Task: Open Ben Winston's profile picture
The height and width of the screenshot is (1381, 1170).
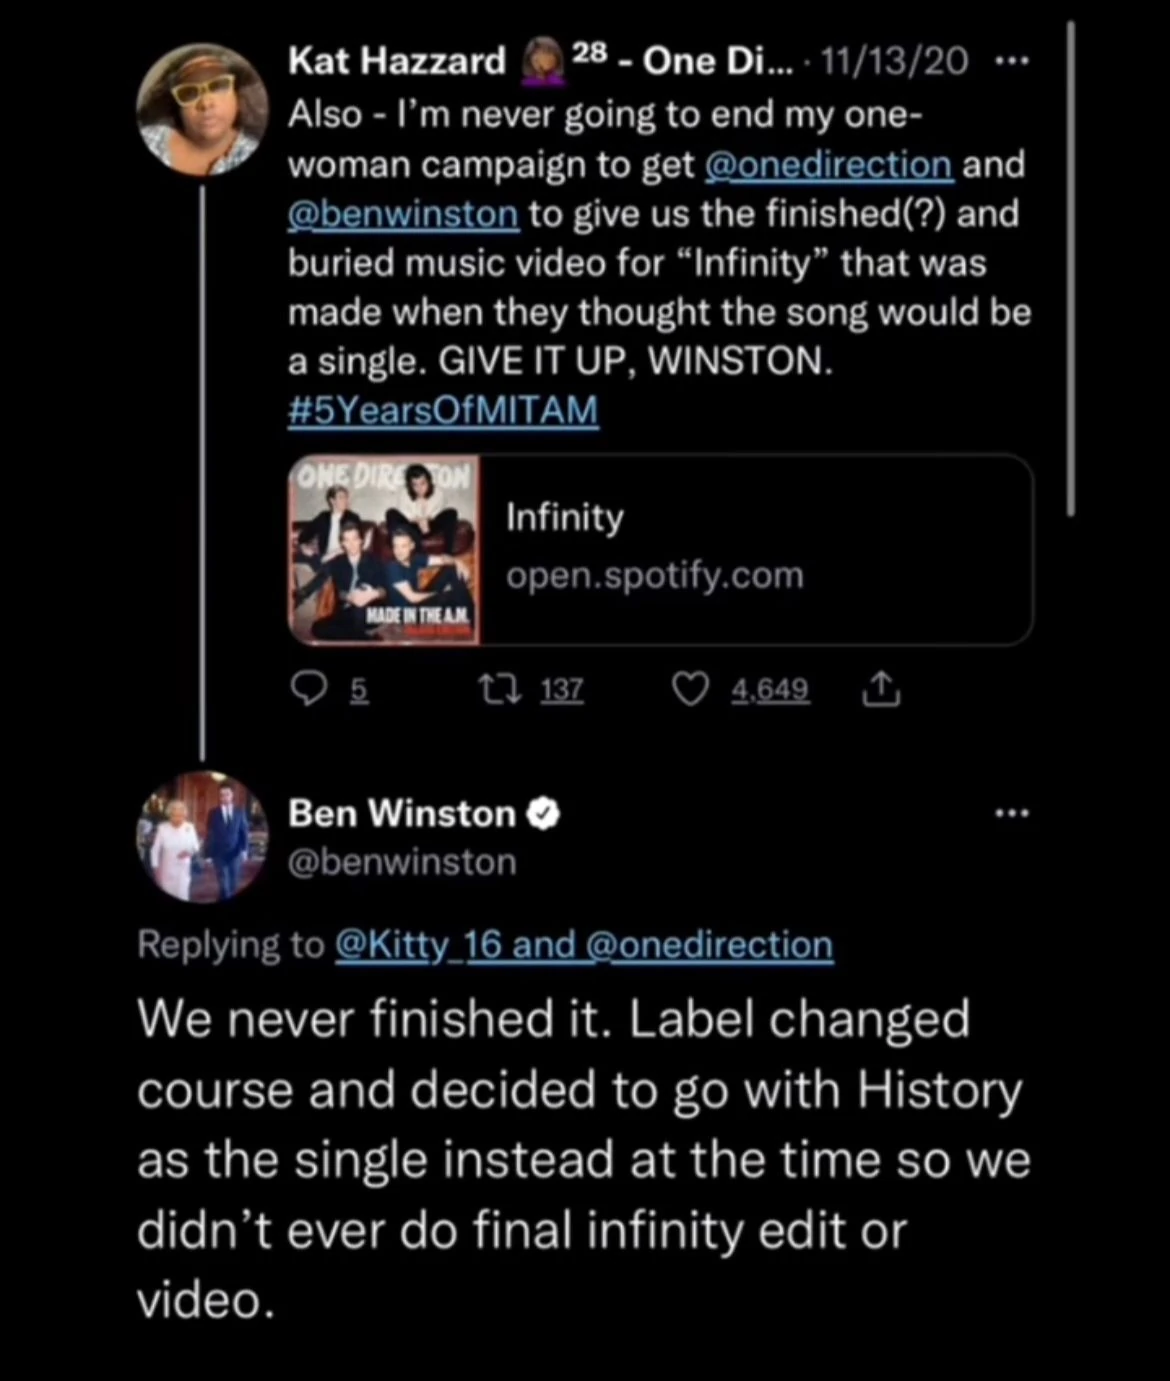Action: click(x=202, y=836)
